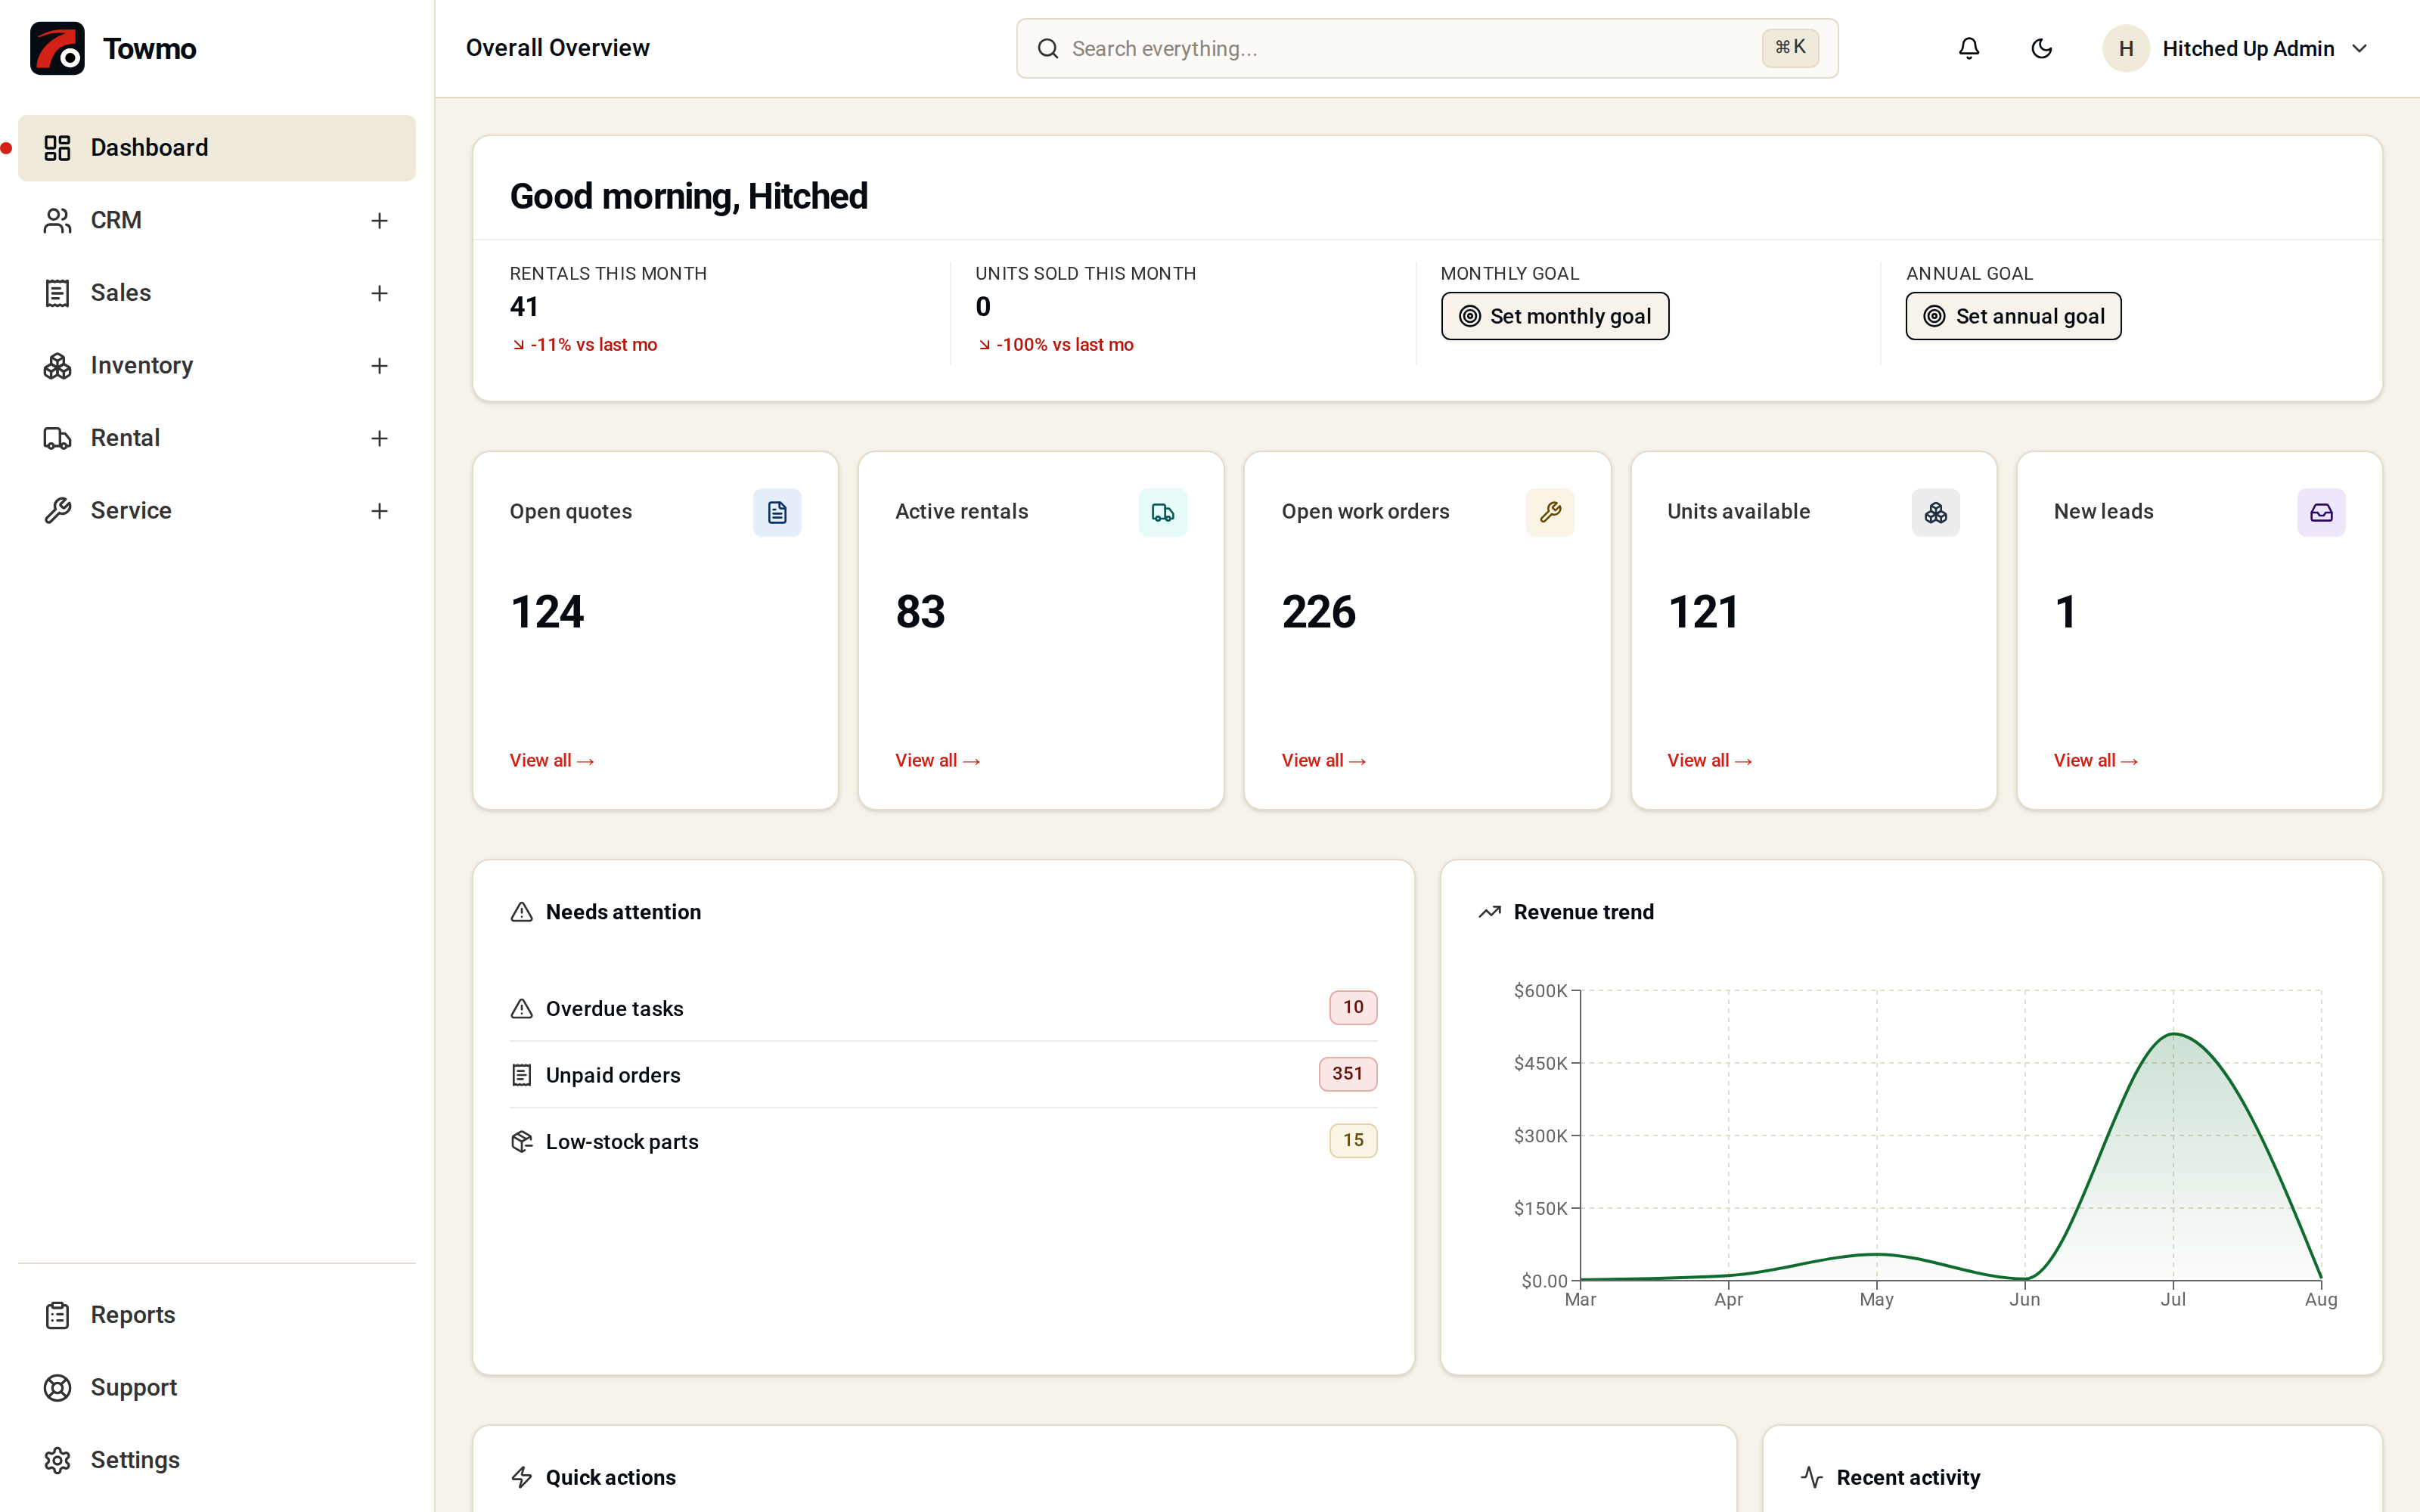Click the Quick actions lightning icon
2420x1512 pixels.
(522, 1477)
